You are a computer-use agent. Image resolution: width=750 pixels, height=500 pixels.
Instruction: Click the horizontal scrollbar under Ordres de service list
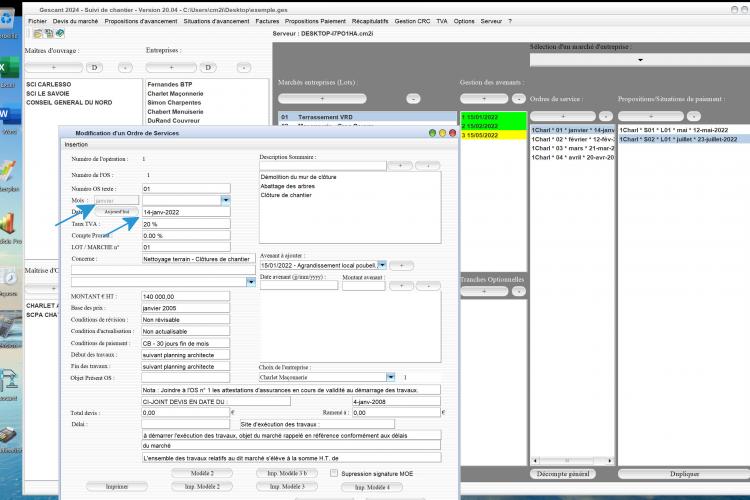pyautogui.click(x=572, y=460)
